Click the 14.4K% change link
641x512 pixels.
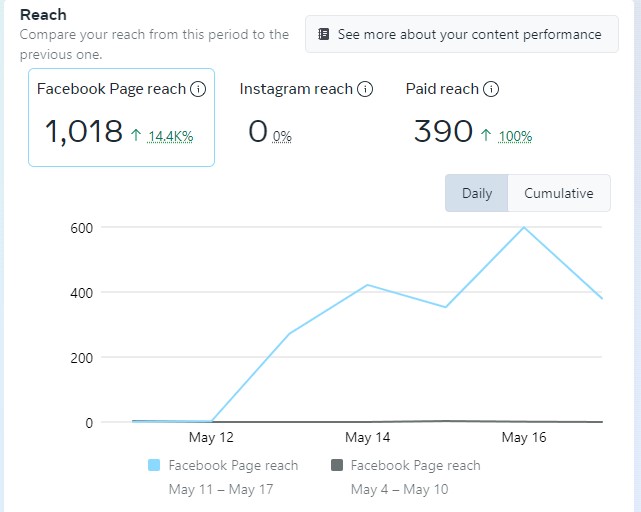[170, 136]
